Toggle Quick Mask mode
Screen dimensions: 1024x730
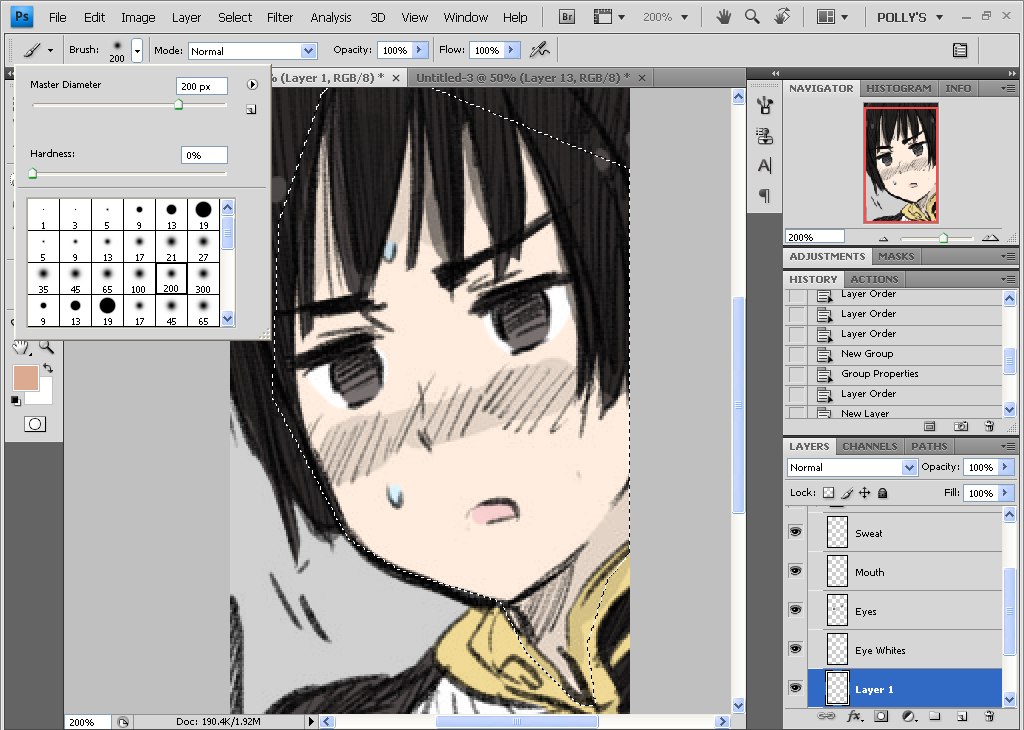tap(35, 424)
